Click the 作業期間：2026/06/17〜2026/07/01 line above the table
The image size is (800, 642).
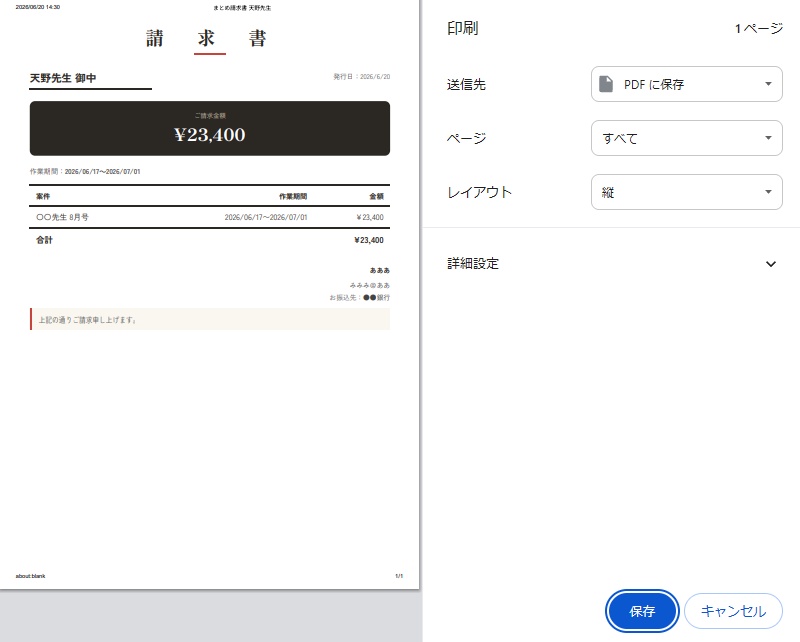[x=85, y=171]
